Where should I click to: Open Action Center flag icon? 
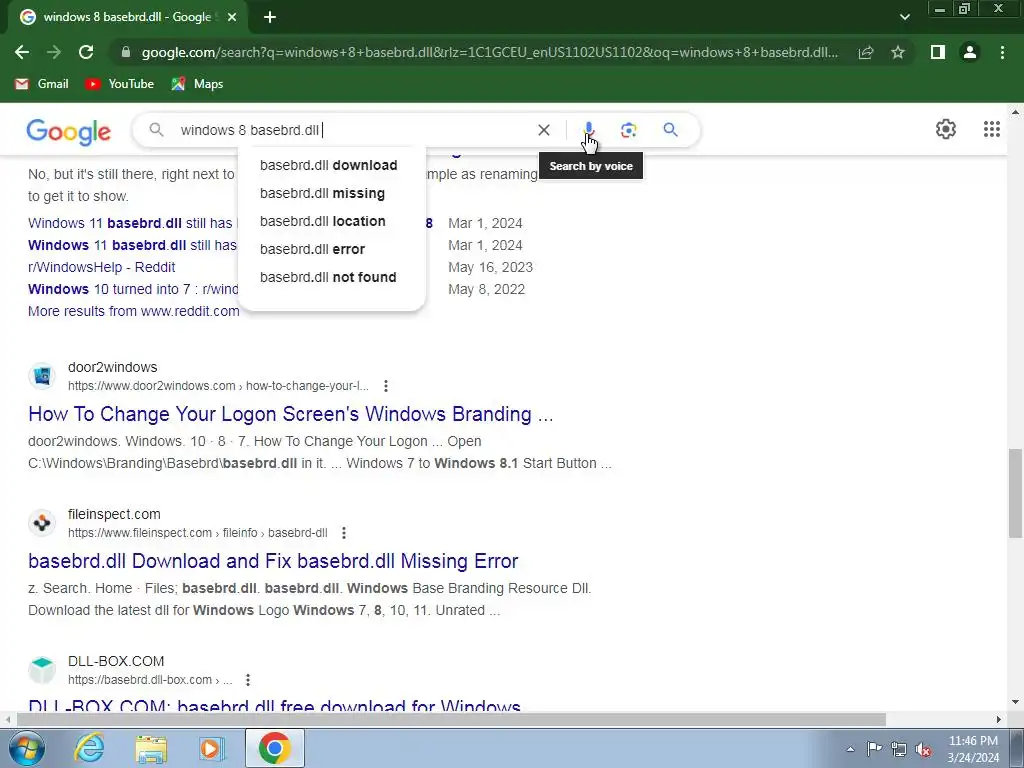coord(874,749)
